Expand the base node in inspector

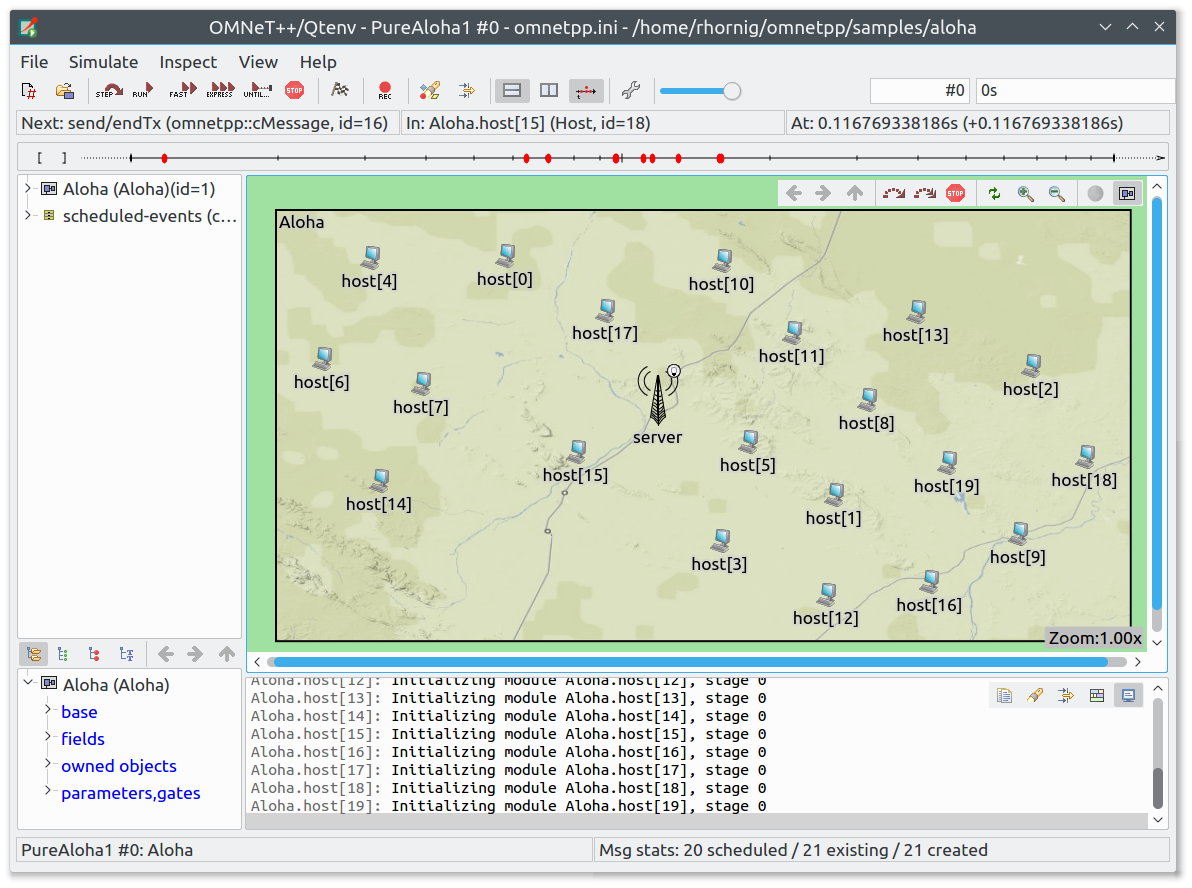point(48,709)
